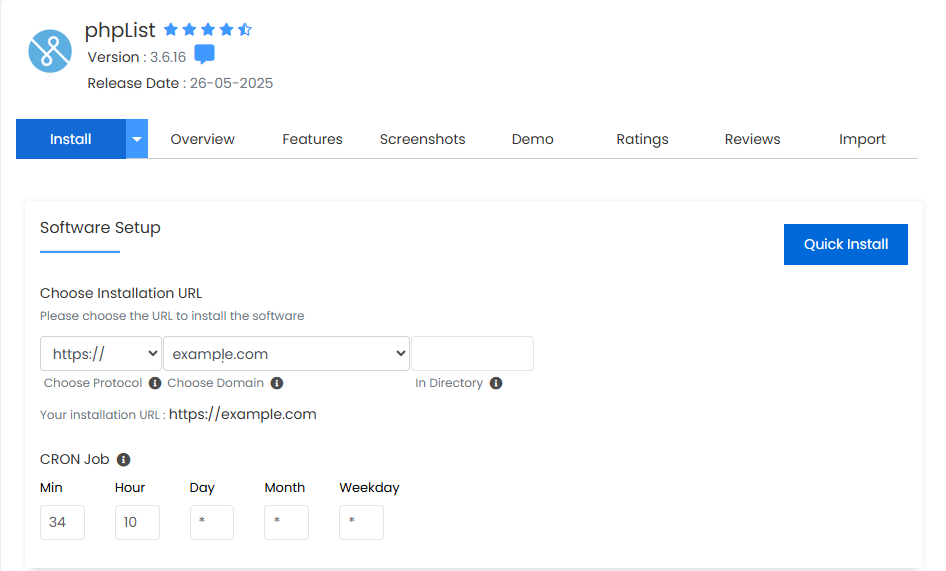
Task: Open the example.com domain dropdown
Action: click(287, 354)
